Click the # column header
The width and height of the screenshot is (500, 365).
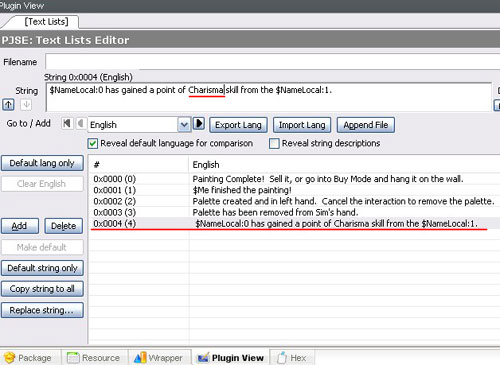[x=139, y=165]
